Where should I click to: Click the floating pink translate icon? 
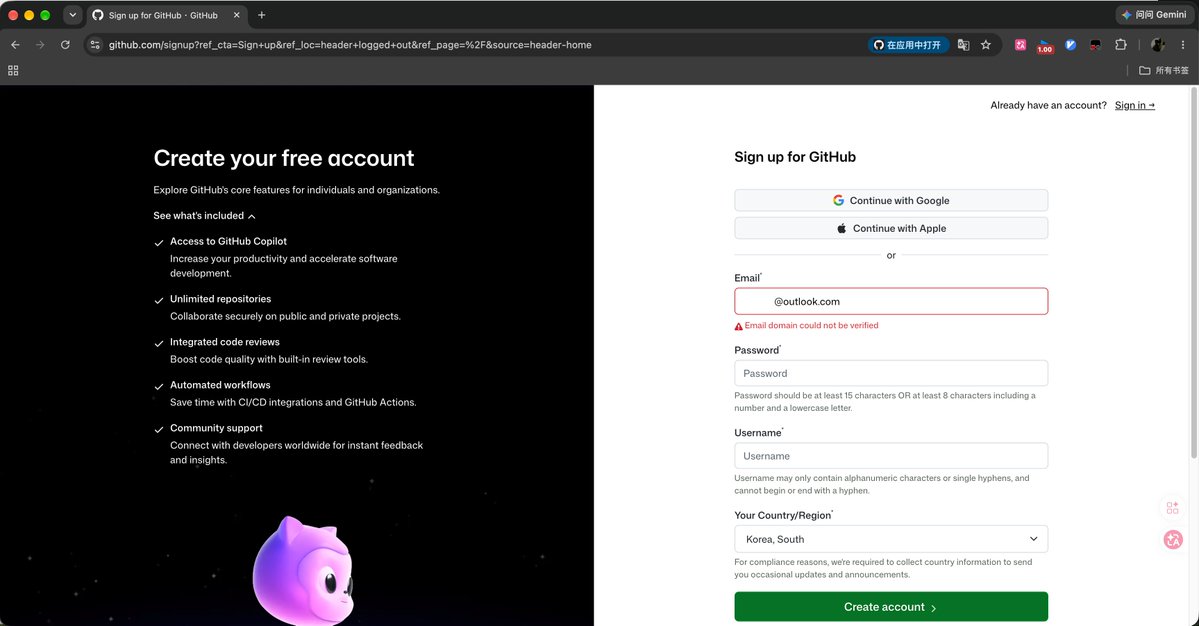point(1173,540)
